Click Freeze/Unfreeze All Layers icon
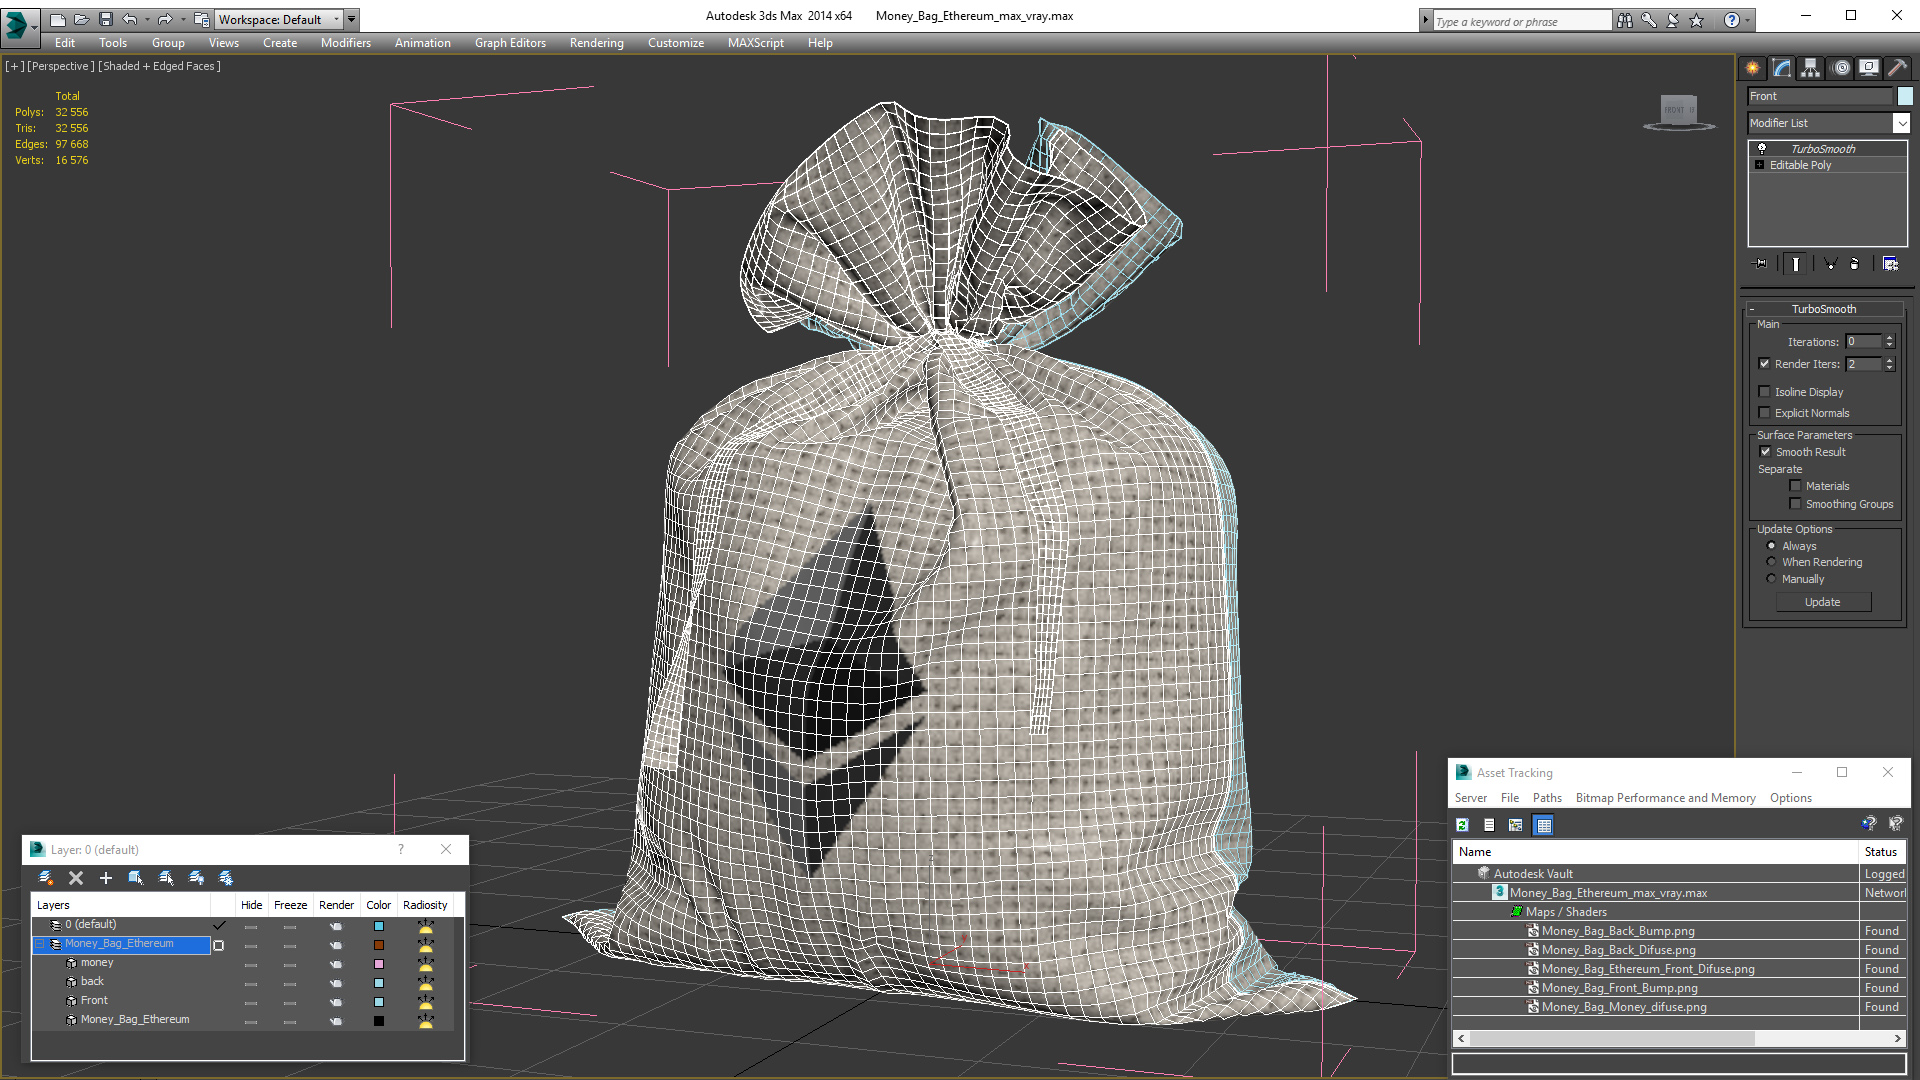1920x1080 pixels. point(226,878)
